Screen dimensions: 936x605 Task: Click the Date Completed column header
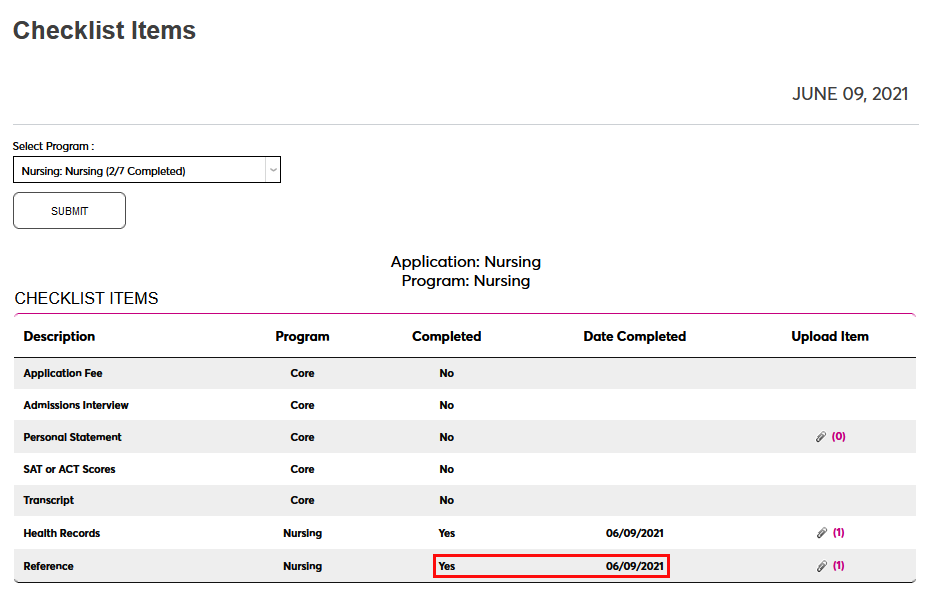click(x=634, y=337)
